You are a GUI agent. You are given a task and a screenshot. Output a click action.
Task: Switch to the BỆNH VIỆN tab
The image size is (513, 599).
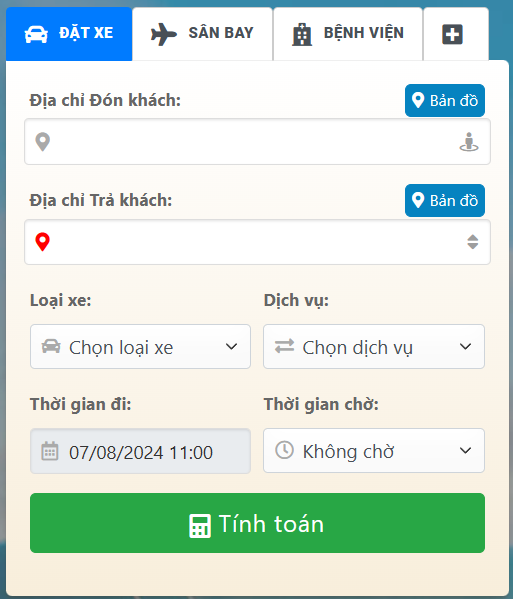click(x=348, y=34)
